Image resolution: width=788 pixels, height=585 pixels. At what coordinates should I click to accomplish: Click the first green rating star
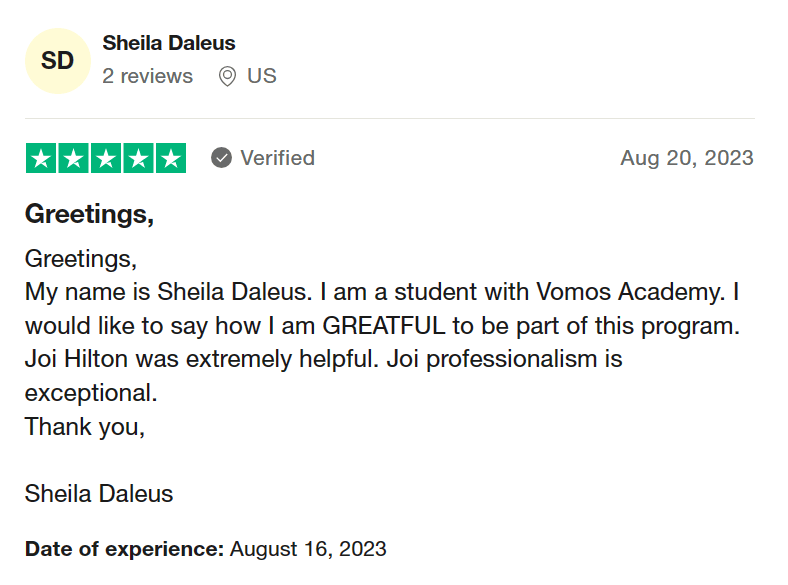41,158
